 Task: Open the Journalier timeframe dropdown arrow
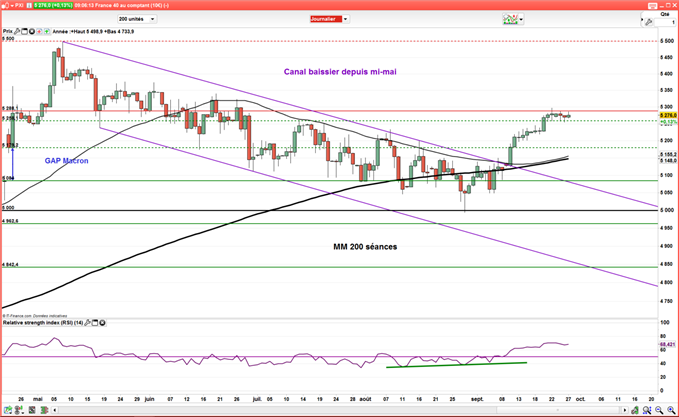tap(346, 19)
